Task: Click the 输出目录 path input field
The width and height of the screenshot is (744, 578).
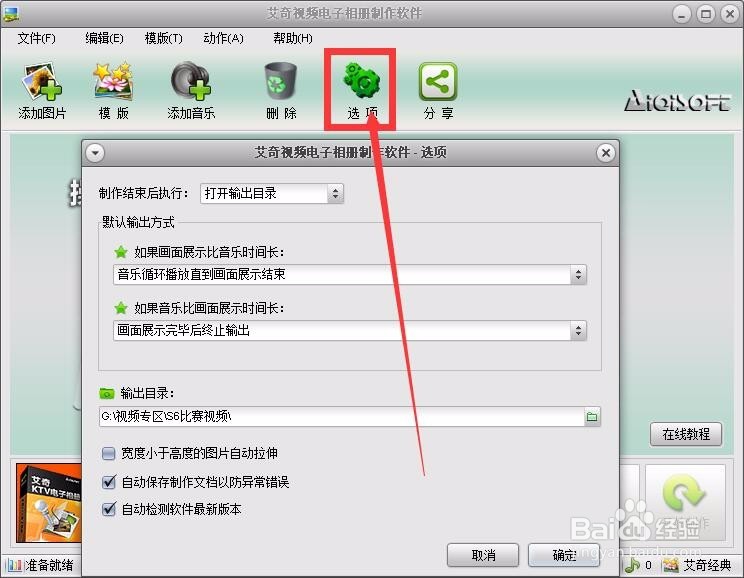Action: click(342, 417)
